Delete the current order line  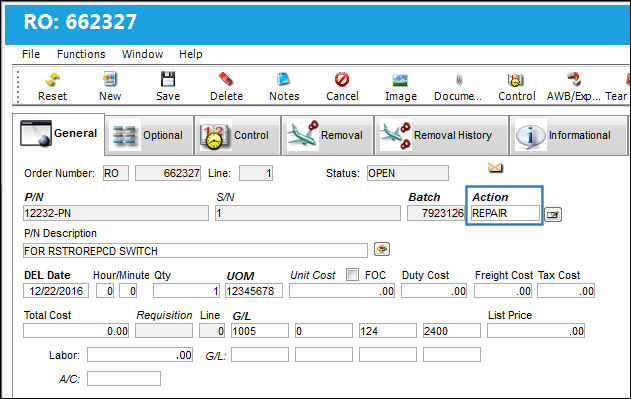pyautogui.click(x=226, y=87)
